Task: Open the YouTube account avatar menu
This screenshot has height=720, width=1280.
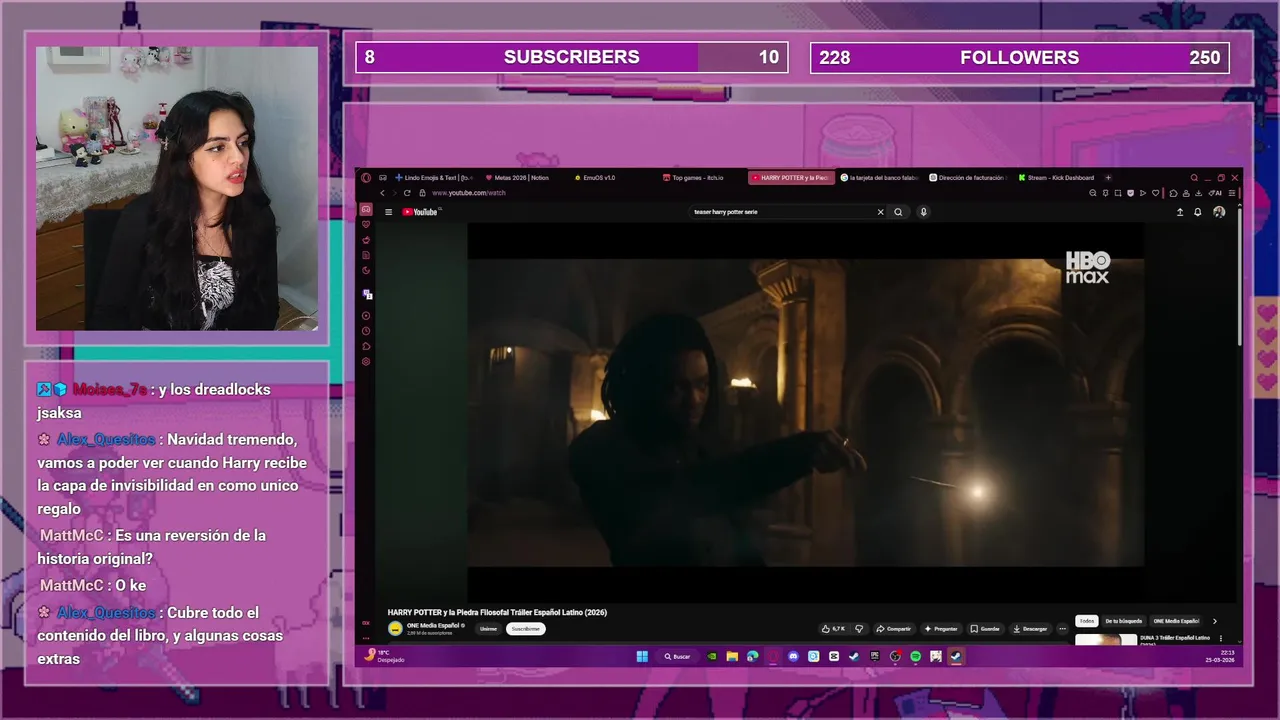Action: tap(1219, 212)
